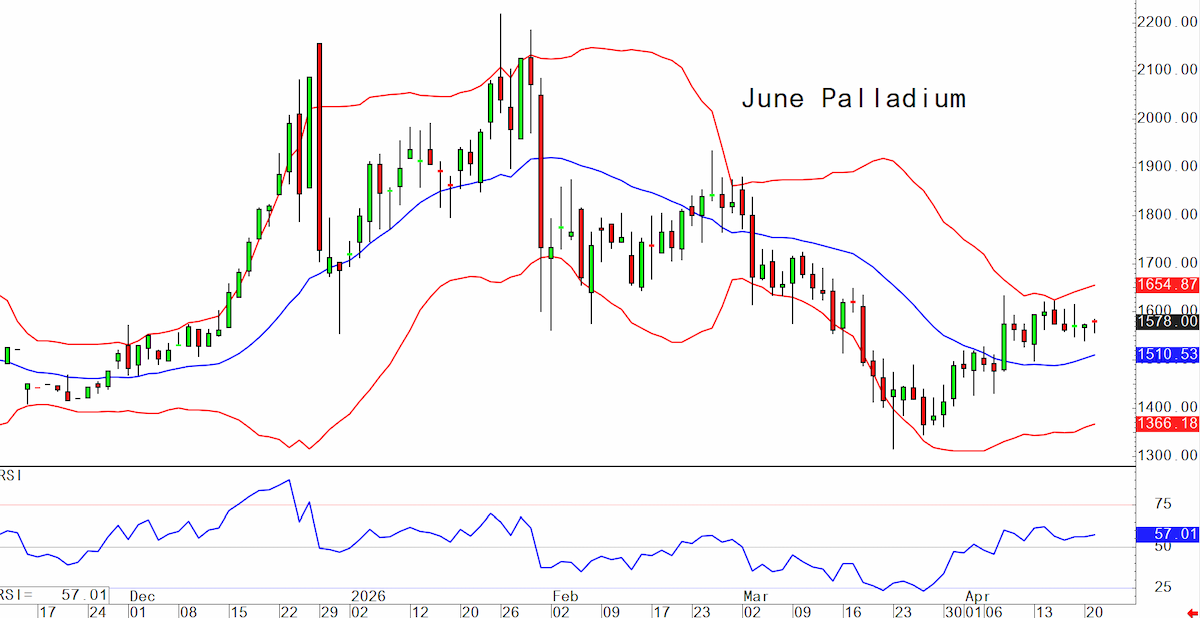Image resolution: width=1200 pixels, height=618 pixels.
Task: Click the RSI panel title
Action: point(11,474)
